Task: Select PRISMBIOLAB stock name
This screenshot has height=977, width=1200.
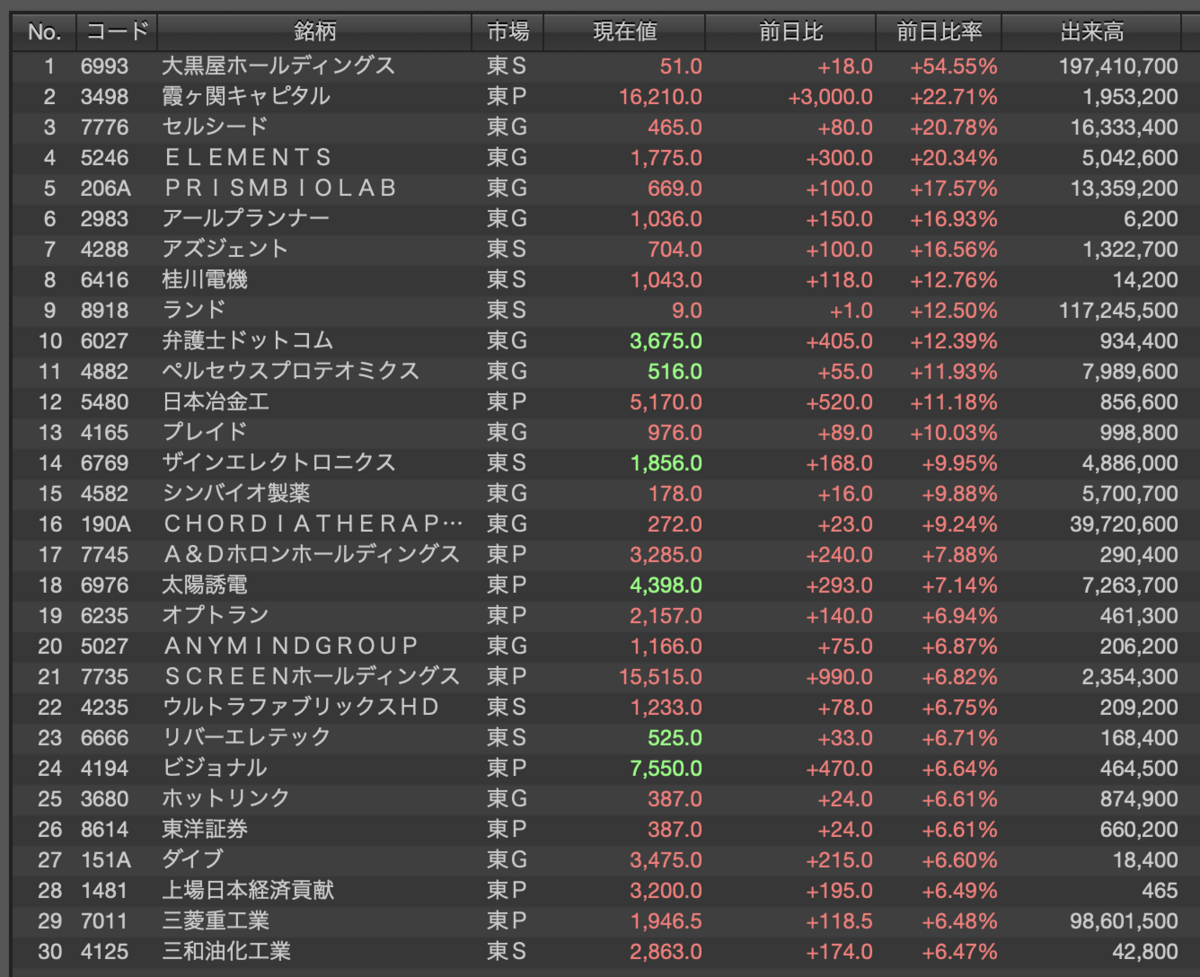Action: [279, 188]
